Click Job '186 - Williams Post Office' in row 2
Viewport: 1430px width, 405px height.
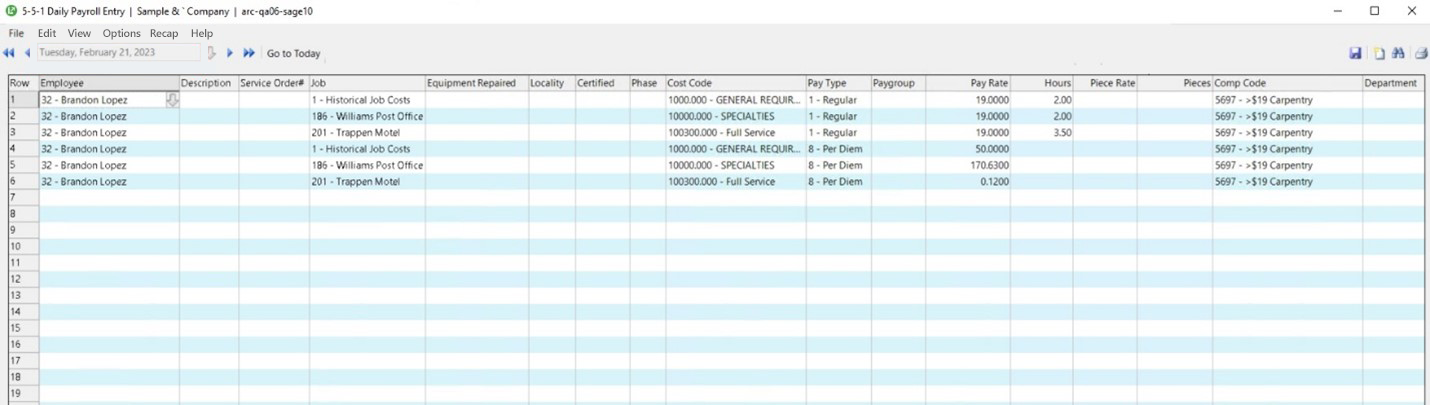click(x=367, y=116)
